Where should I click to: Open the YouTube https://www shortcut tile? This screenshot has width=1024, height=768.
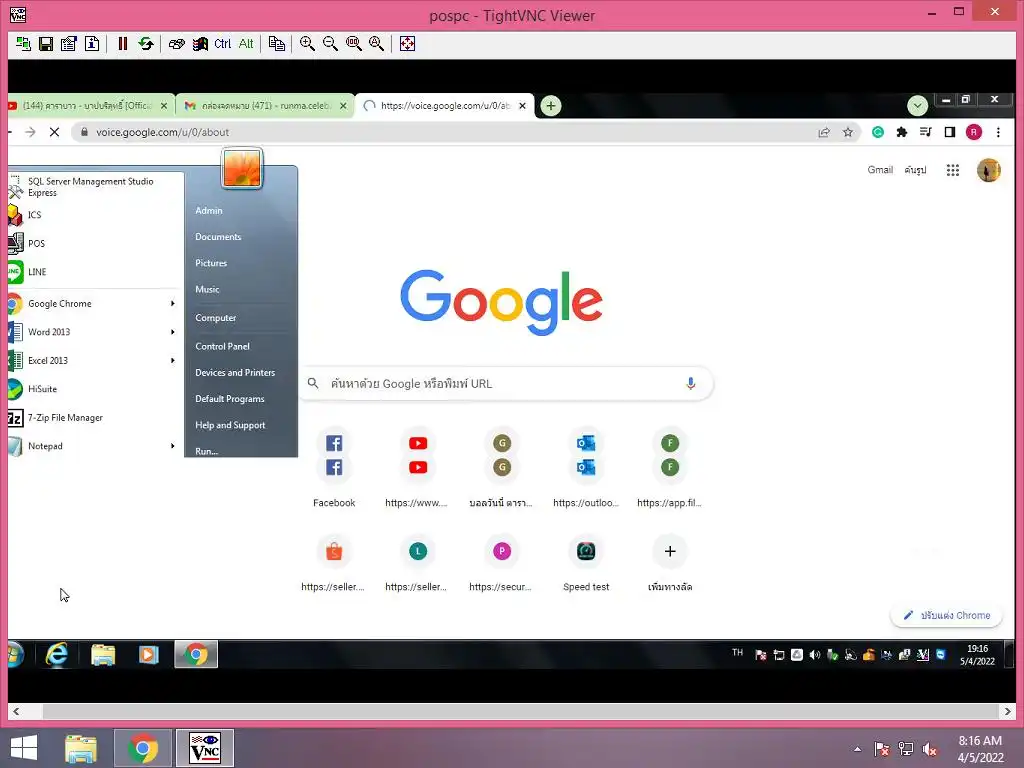click(x=418, y=468)
